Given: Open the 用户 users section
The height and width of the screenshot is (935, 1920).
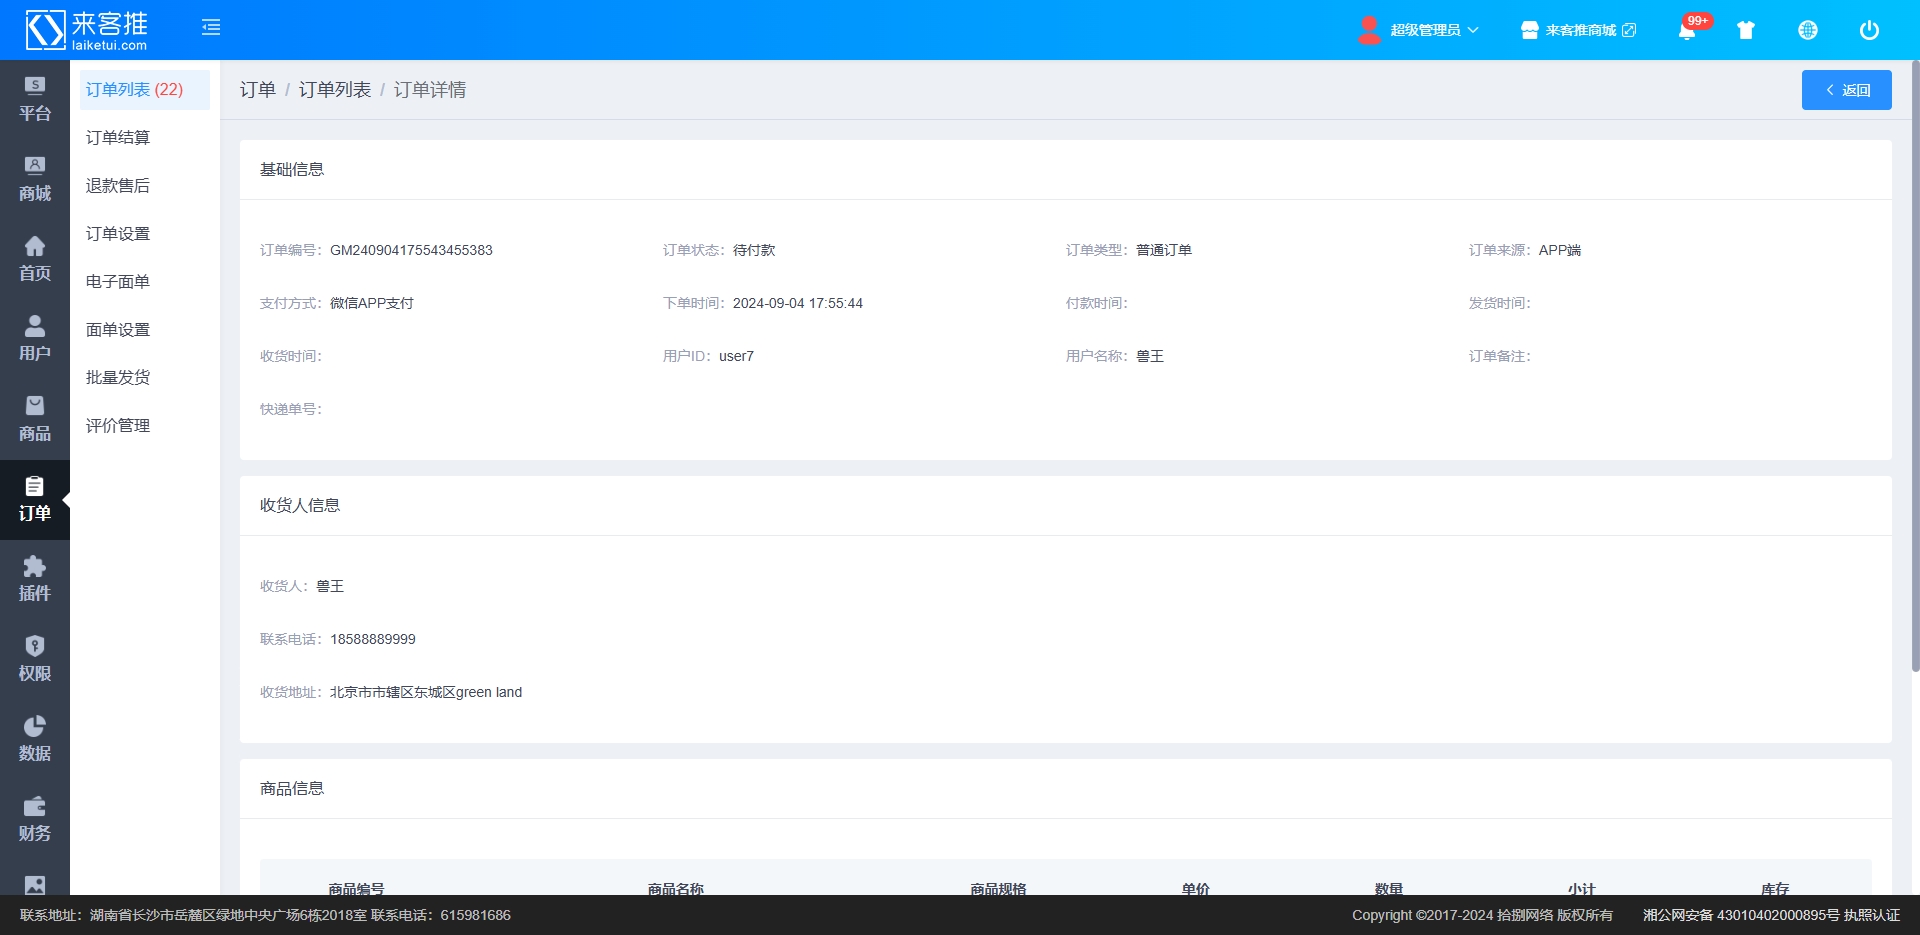Looking at the screenshot, I should [x=35, y=339].
